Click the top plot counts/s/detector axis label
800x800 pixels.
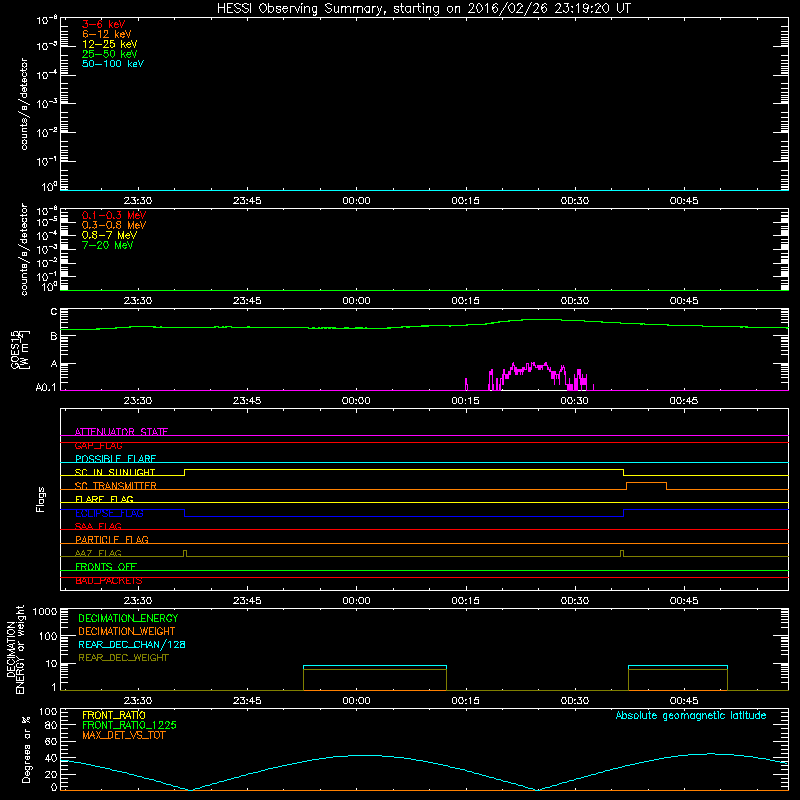click(x=23, y=104)
